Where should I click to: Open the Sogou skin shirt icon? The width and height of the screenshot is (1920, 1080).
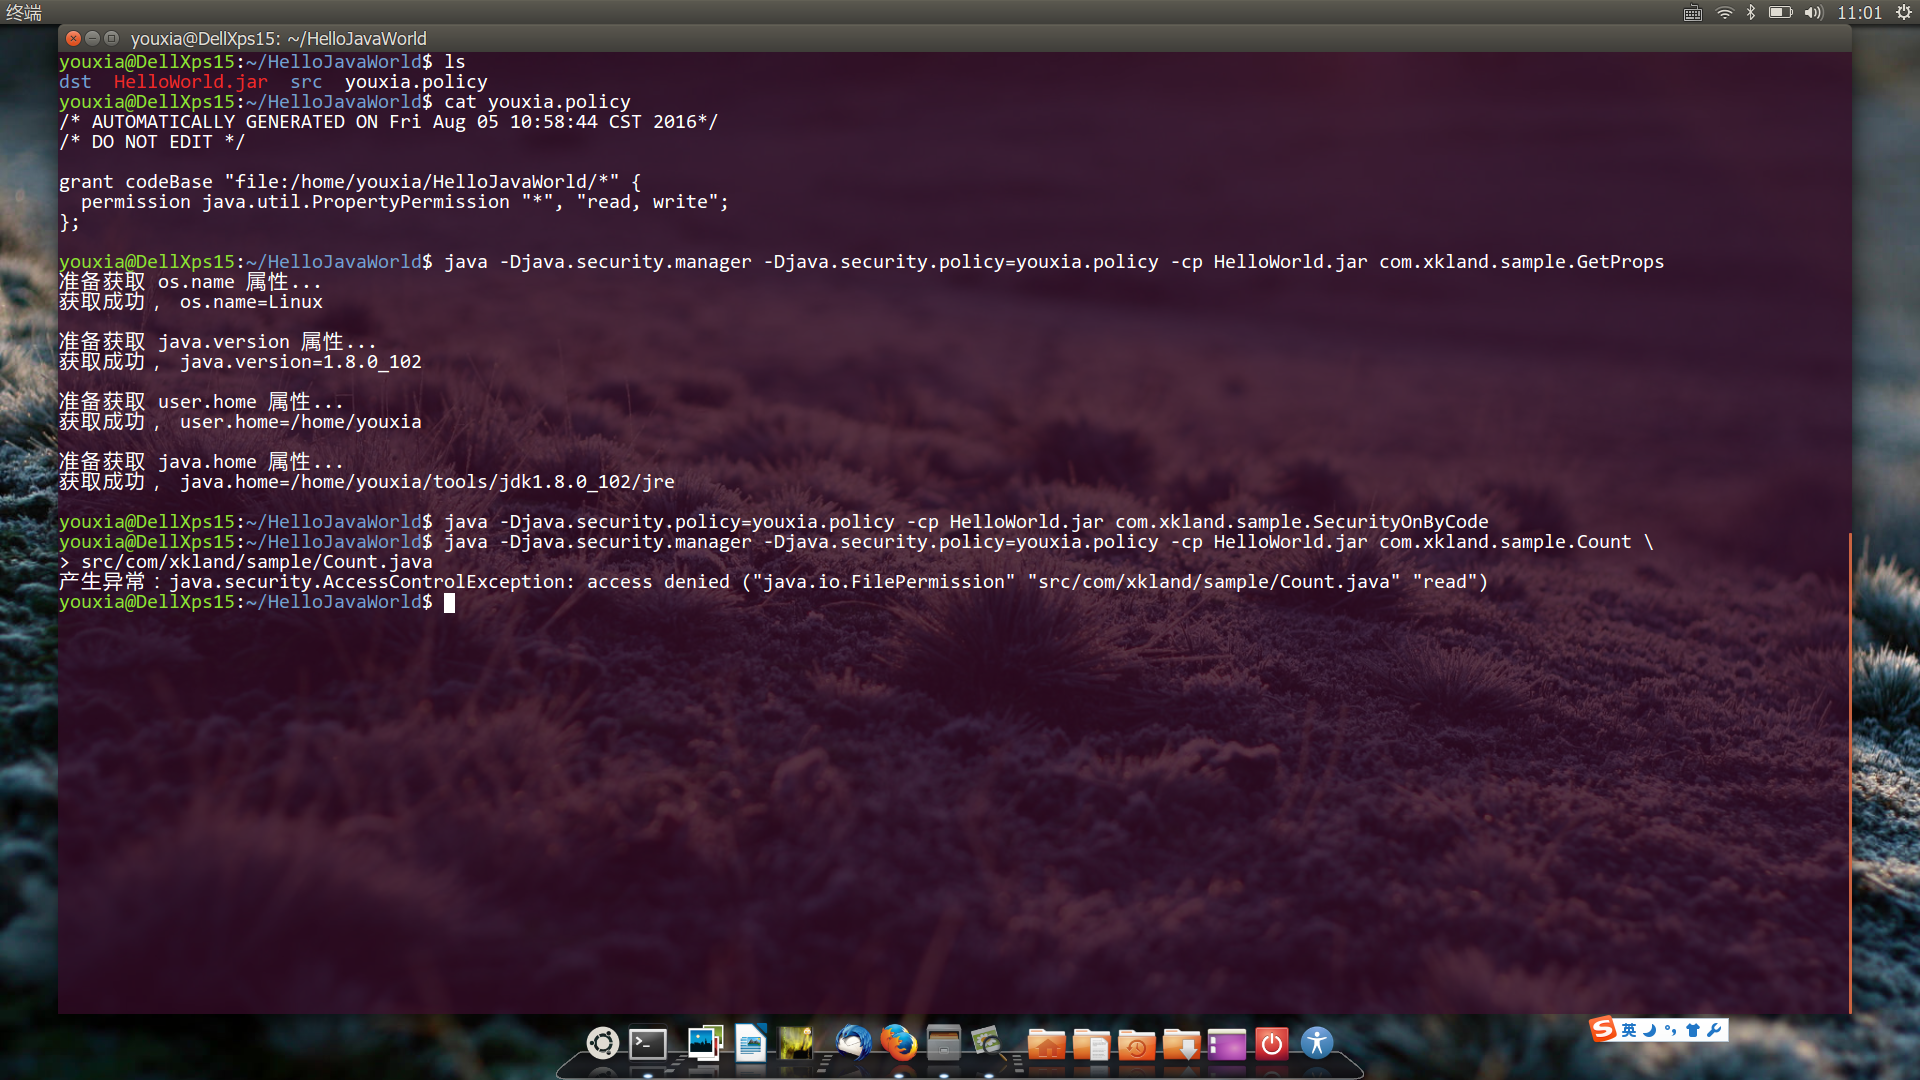point(1693,1030)
